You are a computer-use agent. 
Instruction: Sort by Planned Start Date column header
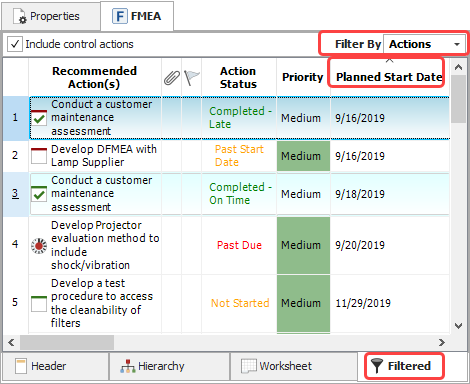point(389,77)
